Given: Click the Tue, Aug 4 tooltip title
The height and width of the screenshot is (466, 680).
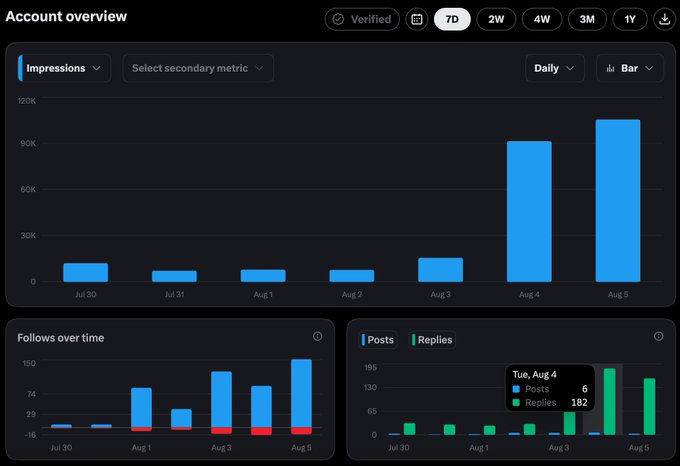Looking at the screenshot, I should coord(534,375).
